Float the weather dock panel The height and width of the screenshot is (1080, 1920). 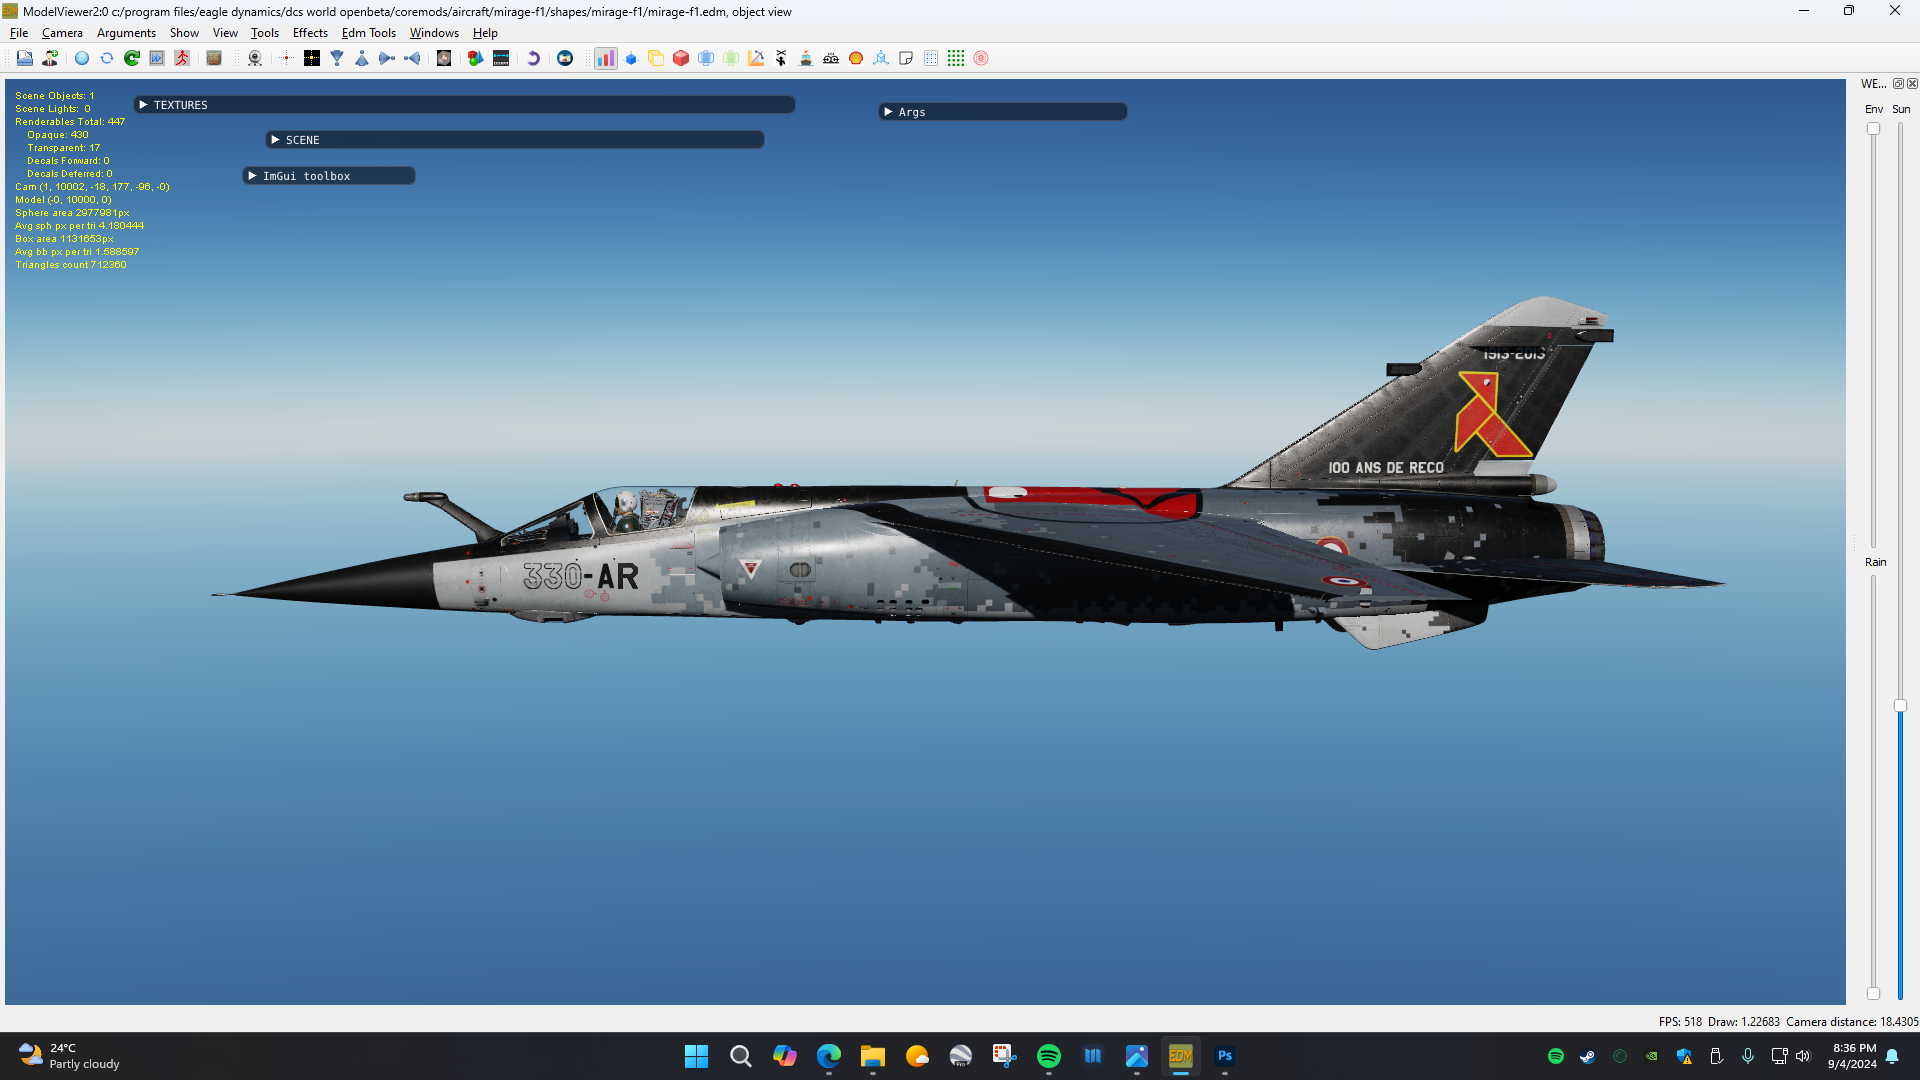pos(1898,84)
